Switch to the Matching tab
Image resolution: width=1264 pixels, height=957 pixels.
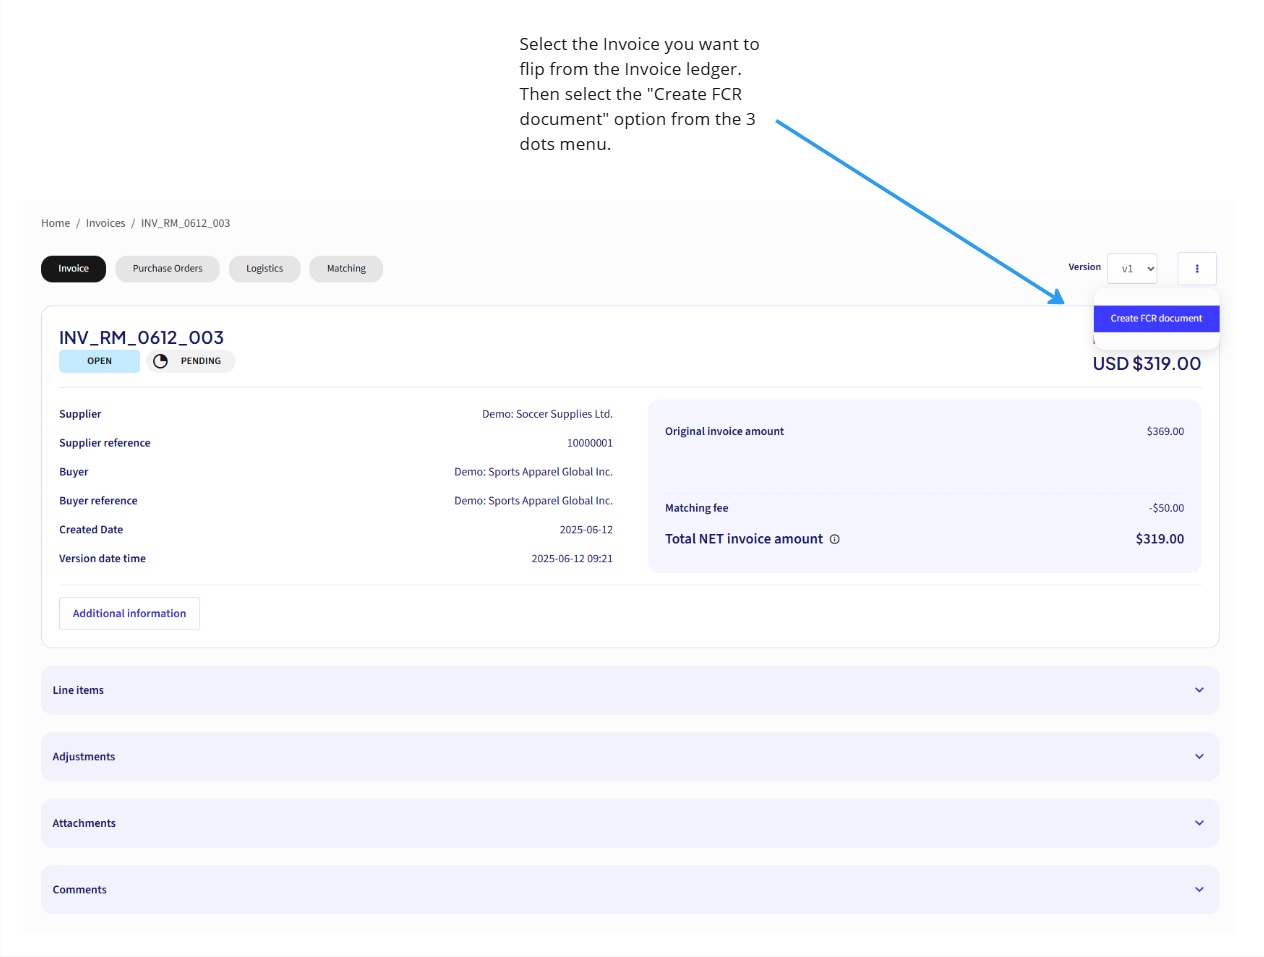pos(346,268)
